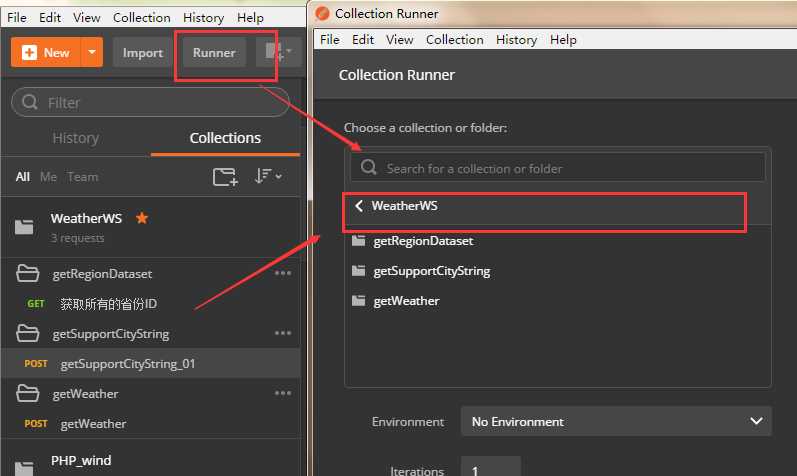The height and width of the screenshot is (476, 797).
Task: Click the Search for a collection or folder field
Action: [x=558, y=167]
